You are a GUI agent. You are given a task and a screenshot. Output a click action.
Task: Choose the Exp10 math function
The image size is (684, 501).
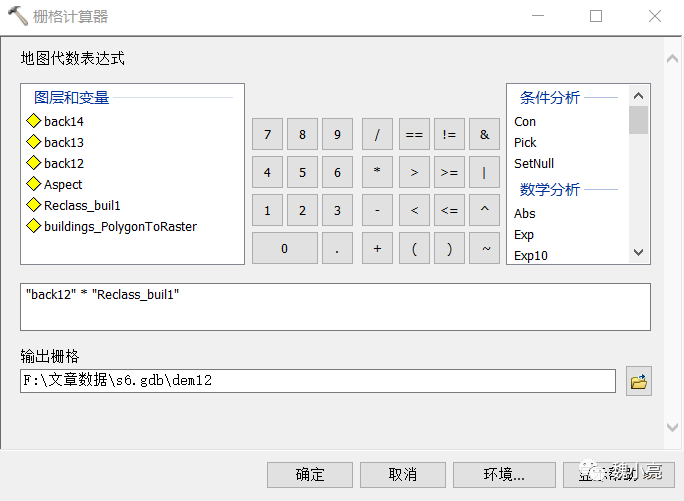[x=530, y=255]
